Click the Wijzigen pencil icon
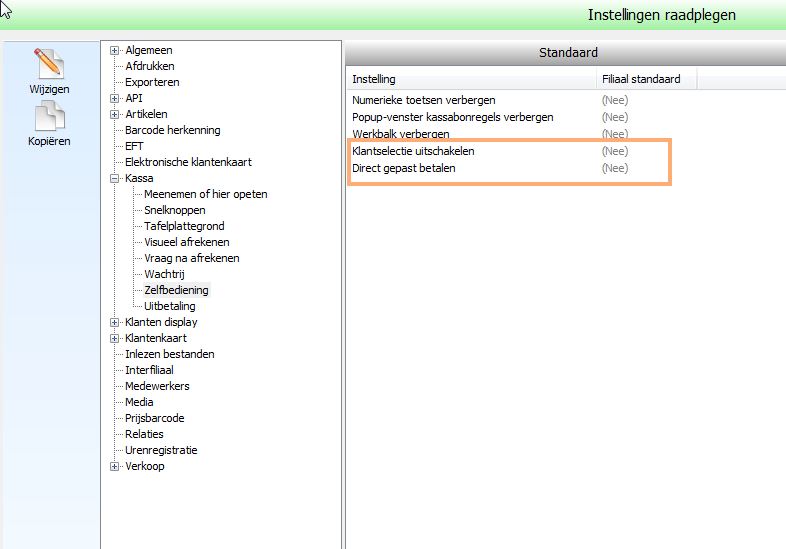Screen dimensions: 786x549 click(49, 63)
